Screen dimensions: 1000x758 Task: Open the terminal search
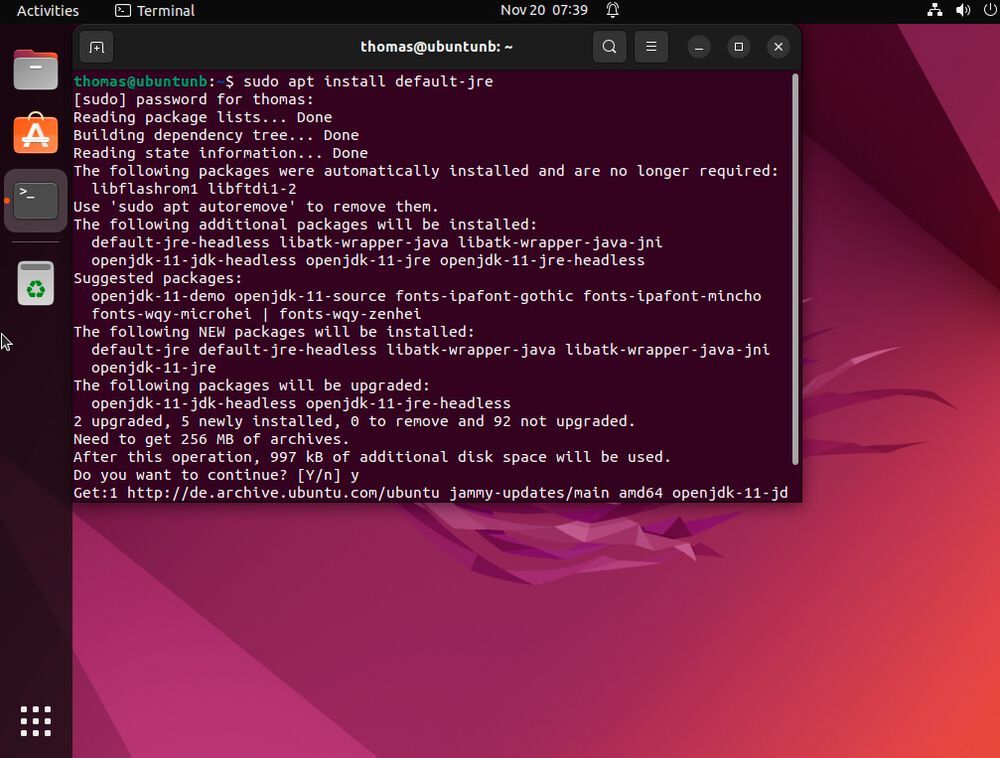[609, 46]
